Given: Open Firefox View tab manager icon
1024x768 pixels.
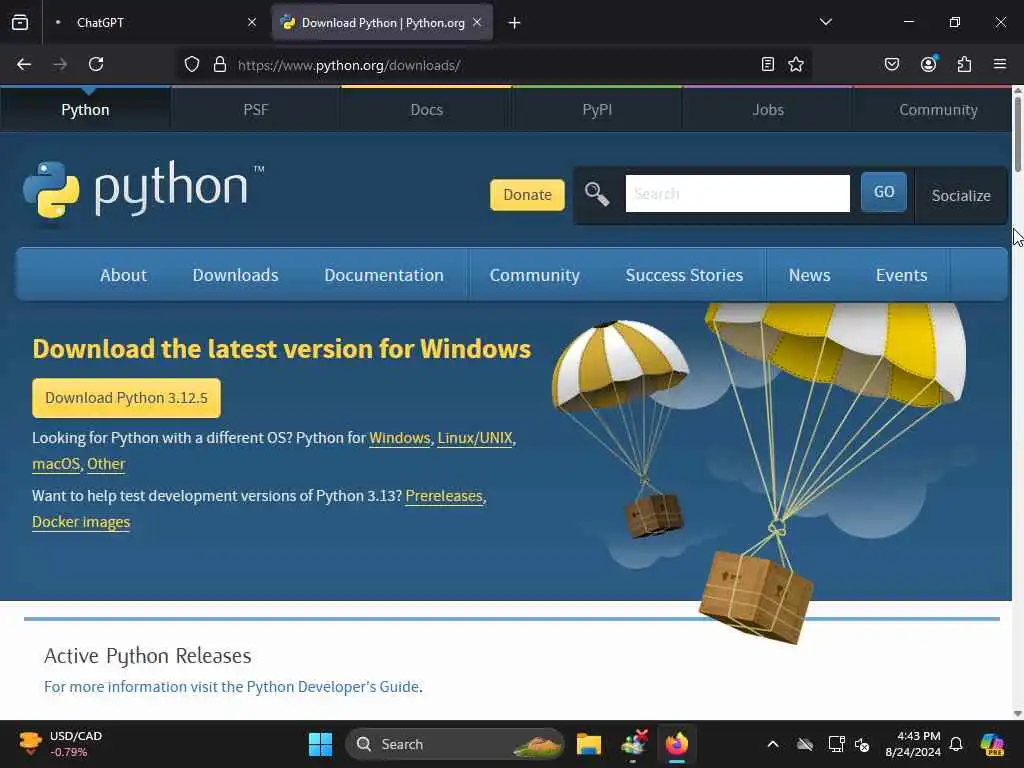Looking at the screenshot, I should [20, 22].
